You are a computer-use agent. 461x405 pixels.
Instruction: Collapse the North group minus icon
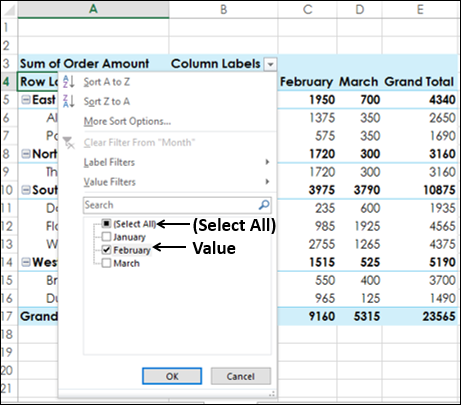coord(26,153)
